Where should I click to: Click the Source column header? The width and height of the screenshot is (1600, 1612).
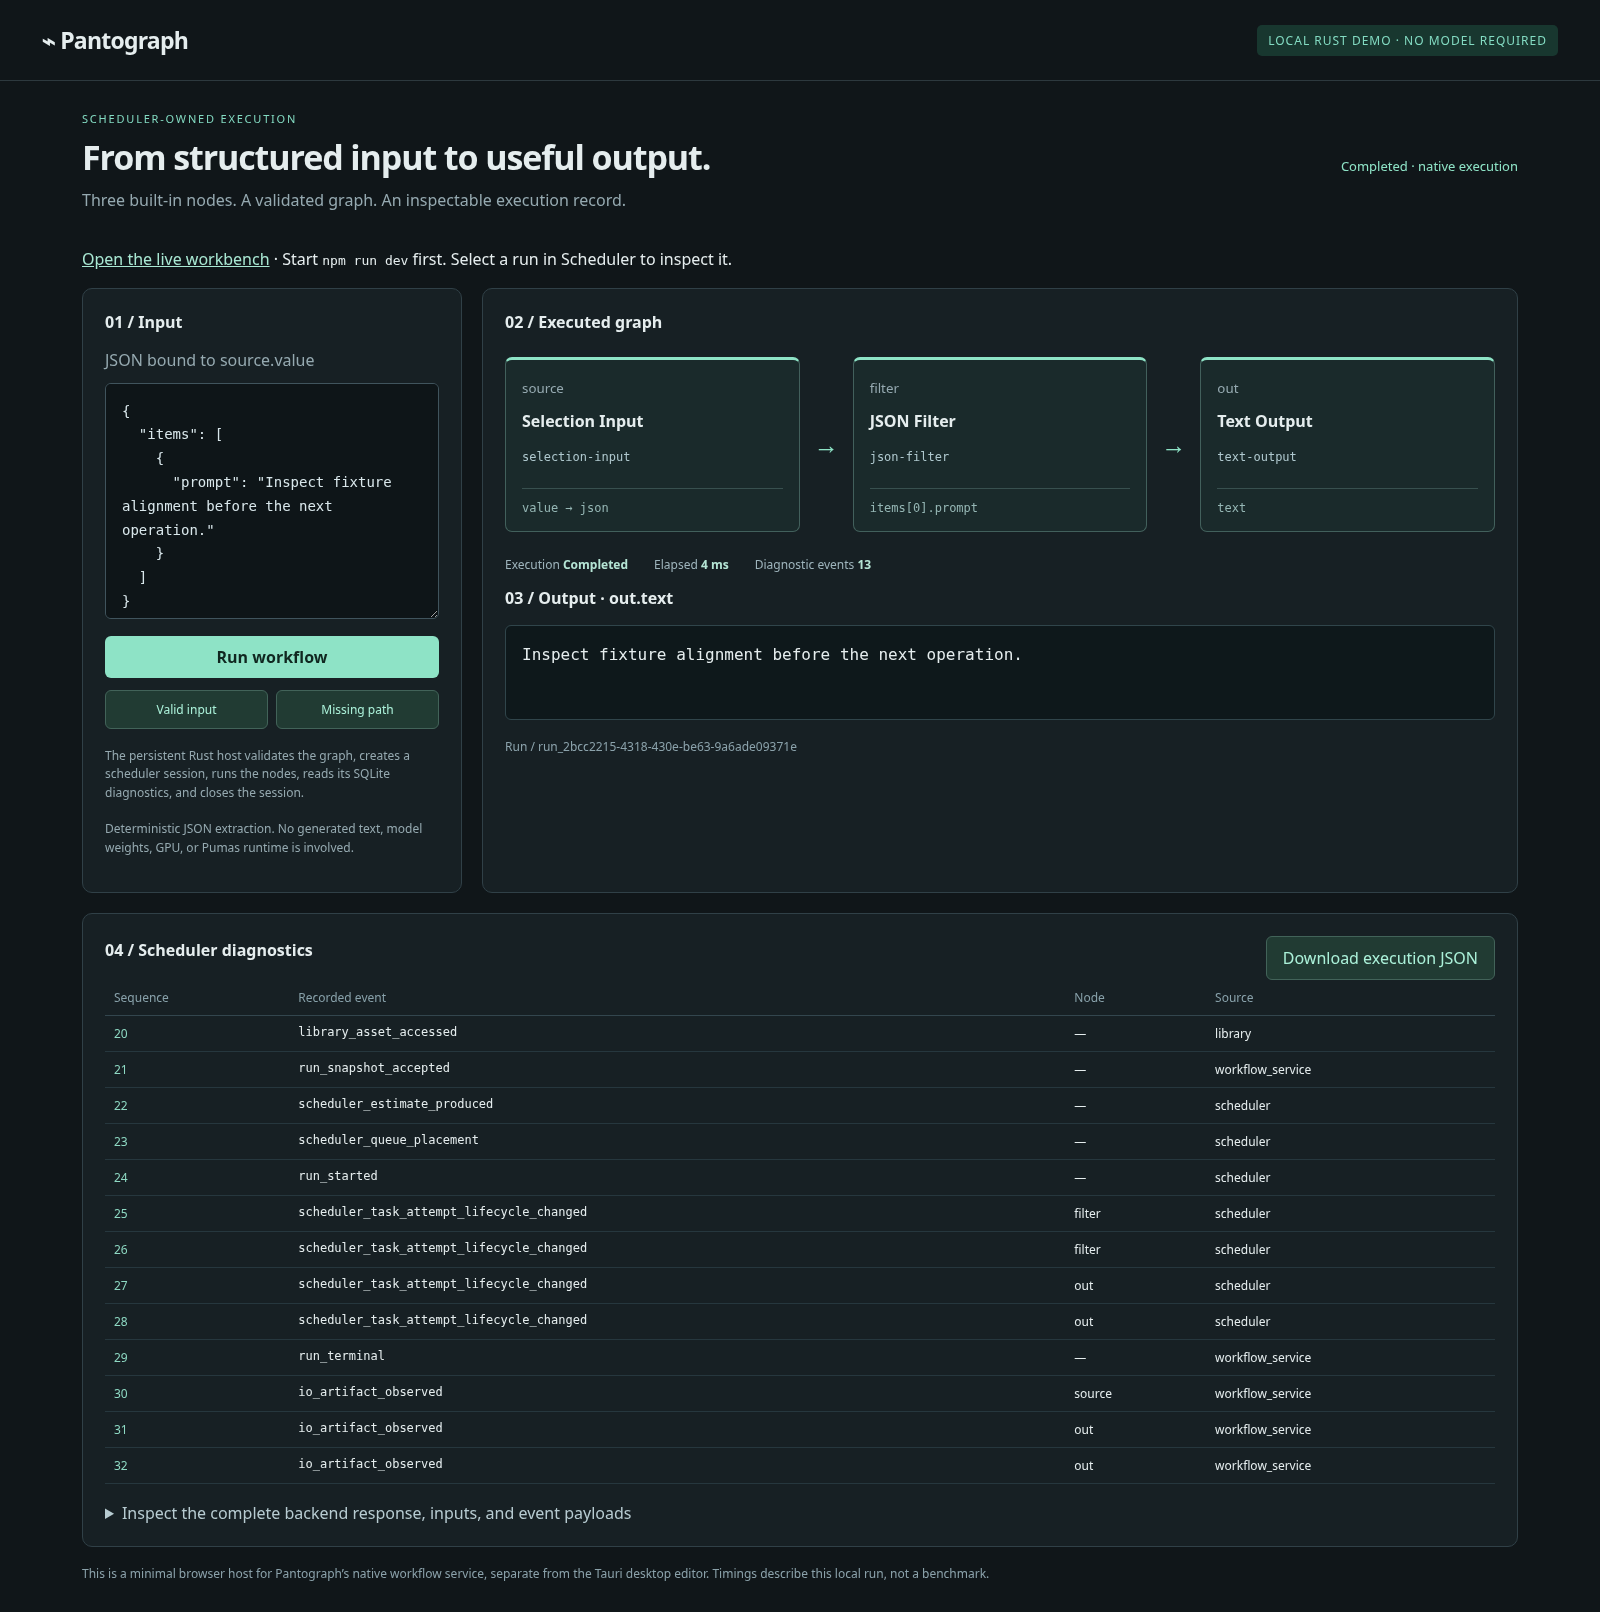(x=1234, y=997)
